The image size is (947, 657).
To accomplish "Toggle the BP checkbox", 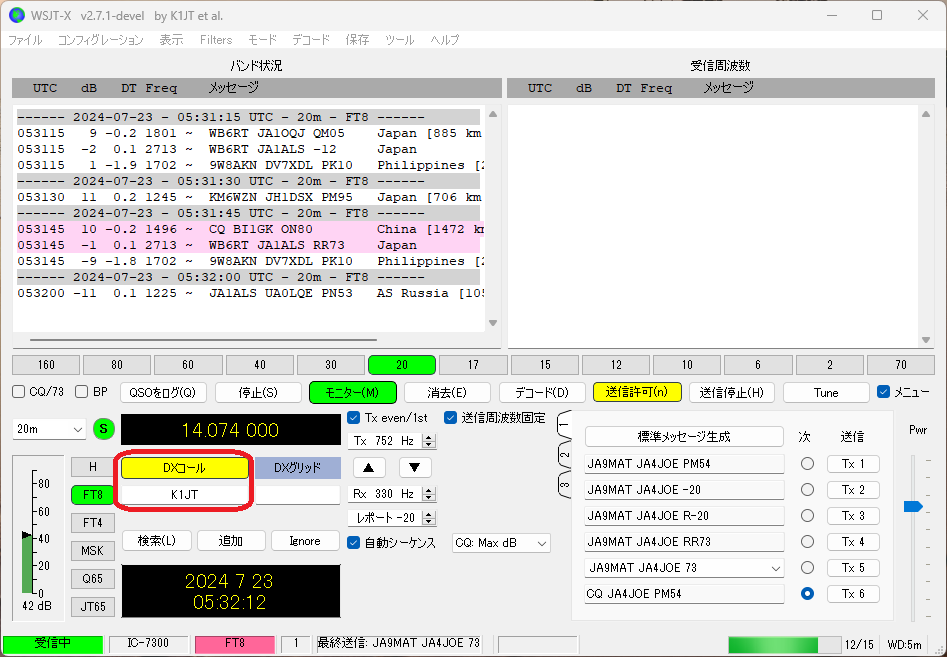I will [x=82, y=392].
